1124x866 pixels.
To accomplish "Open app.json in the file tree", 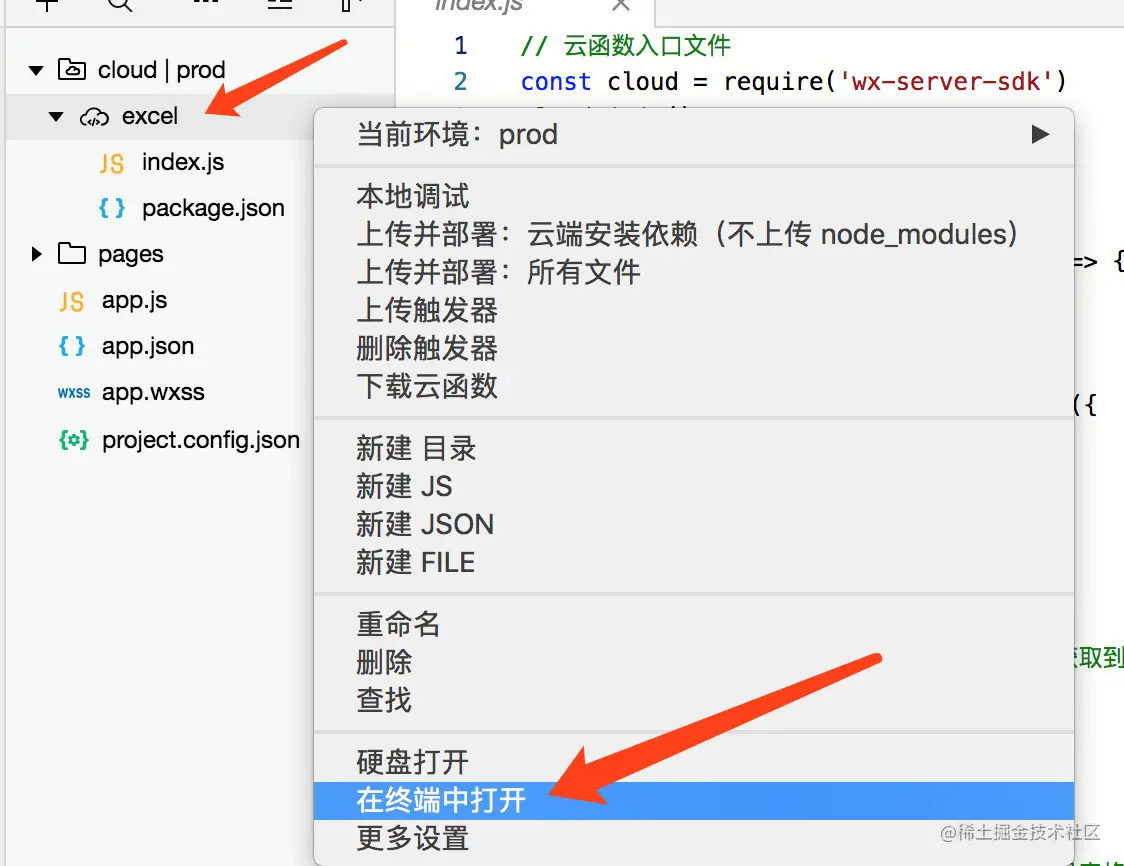I will tap(148, 347).
